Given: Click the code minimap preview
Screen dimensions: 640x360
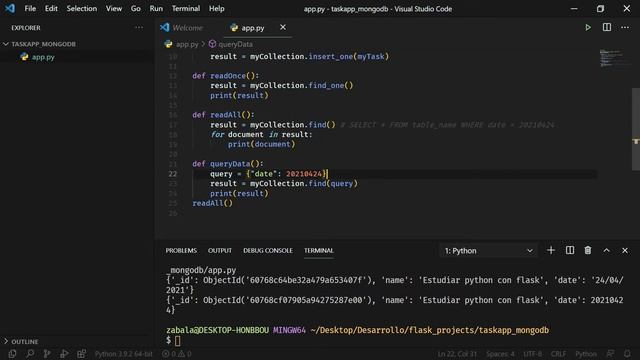Looking at the screenshot, I should click(x=614, y=58).
